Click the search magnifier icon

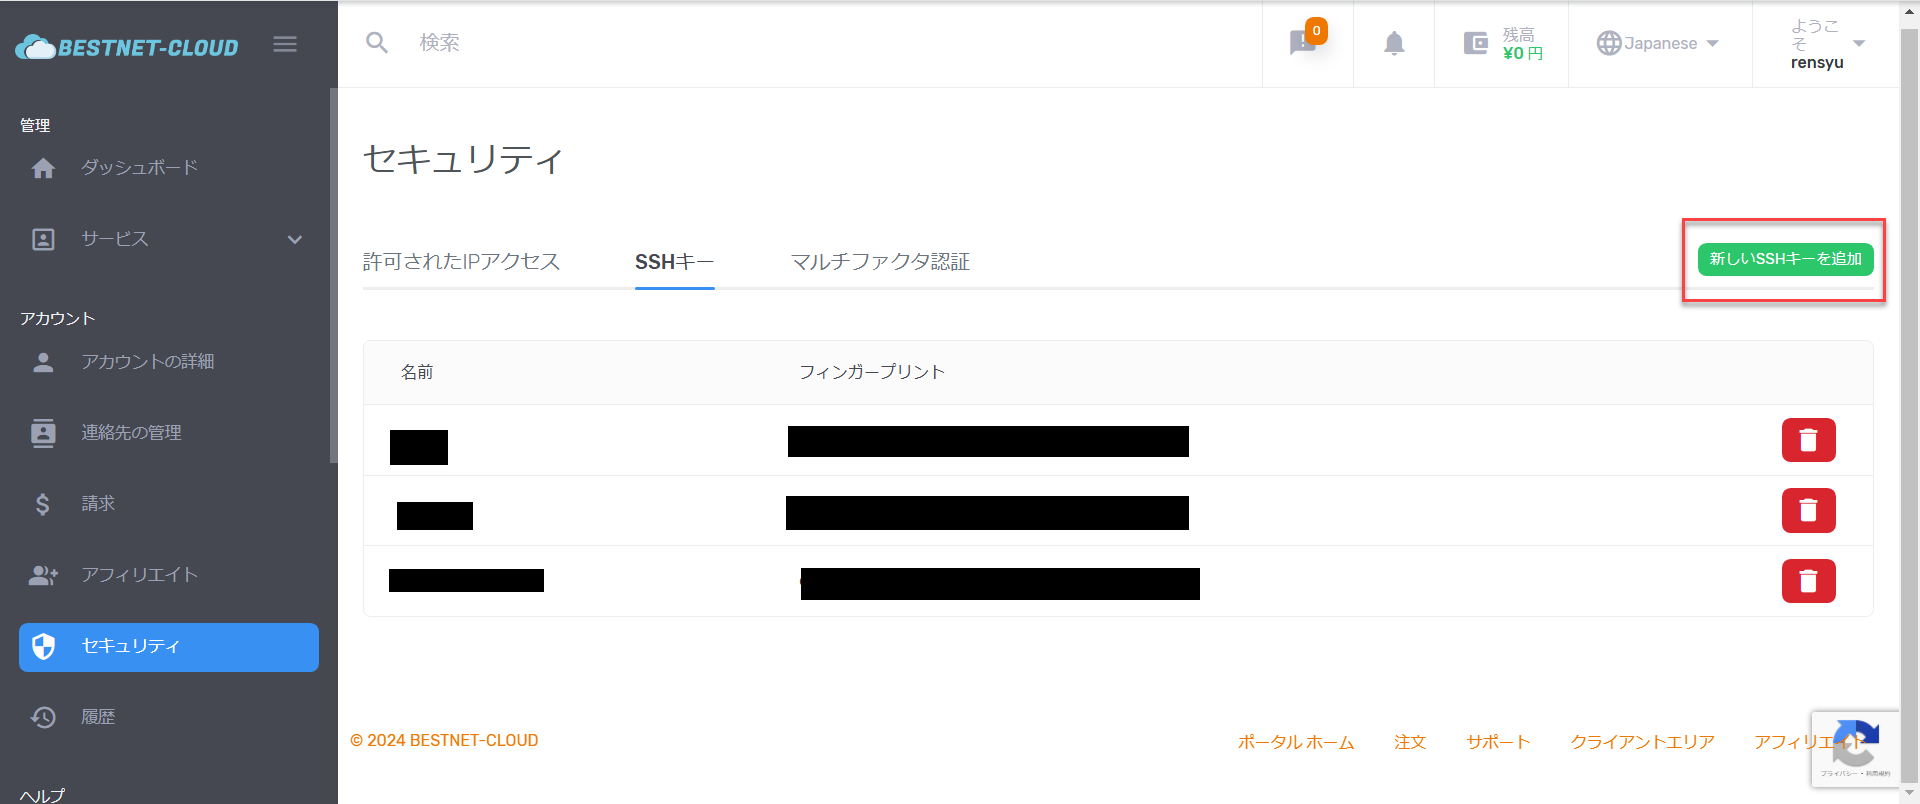pos(377,43)
